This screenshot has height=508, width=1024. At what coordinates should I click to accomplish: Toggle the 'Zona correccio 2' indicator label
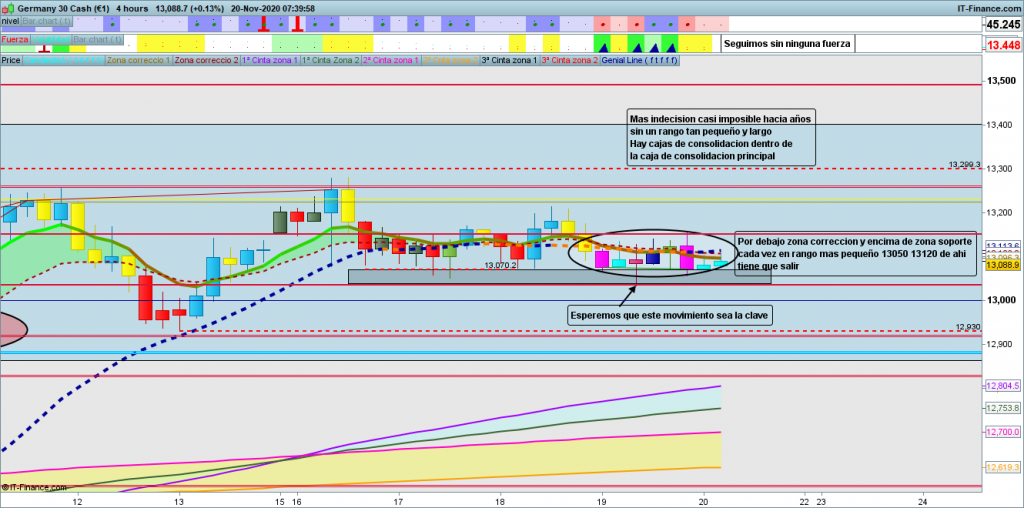(207, 60)
